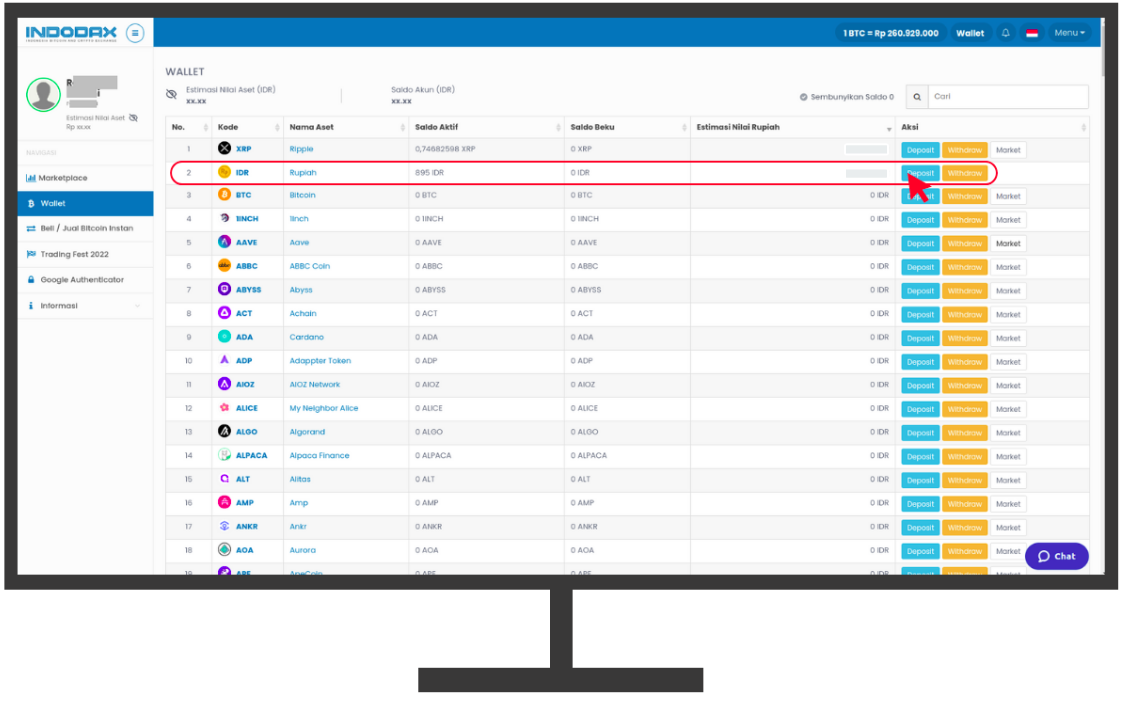Open the notification bell
The width and height of the screenshot is (1122, 708).
[1005, 33]
